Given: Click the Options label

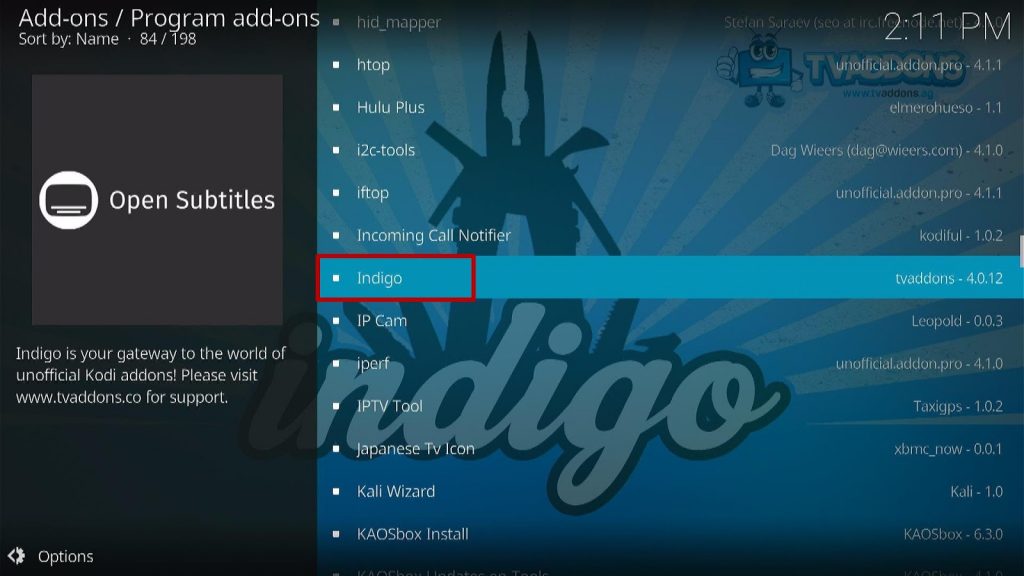Looking at the screenshot, I should (x=65, y=556).
